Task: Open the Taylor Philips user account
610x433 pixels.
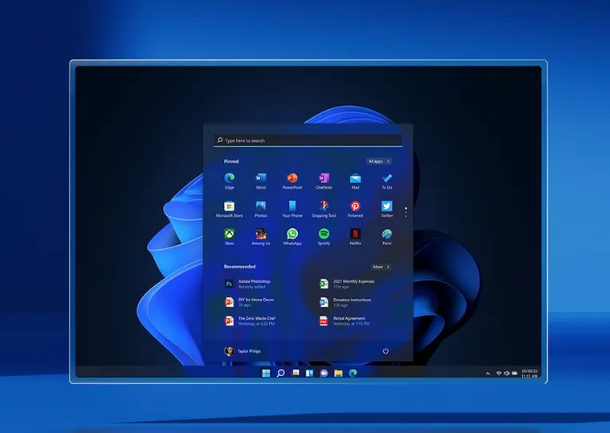Action: (x=243, y=351)
